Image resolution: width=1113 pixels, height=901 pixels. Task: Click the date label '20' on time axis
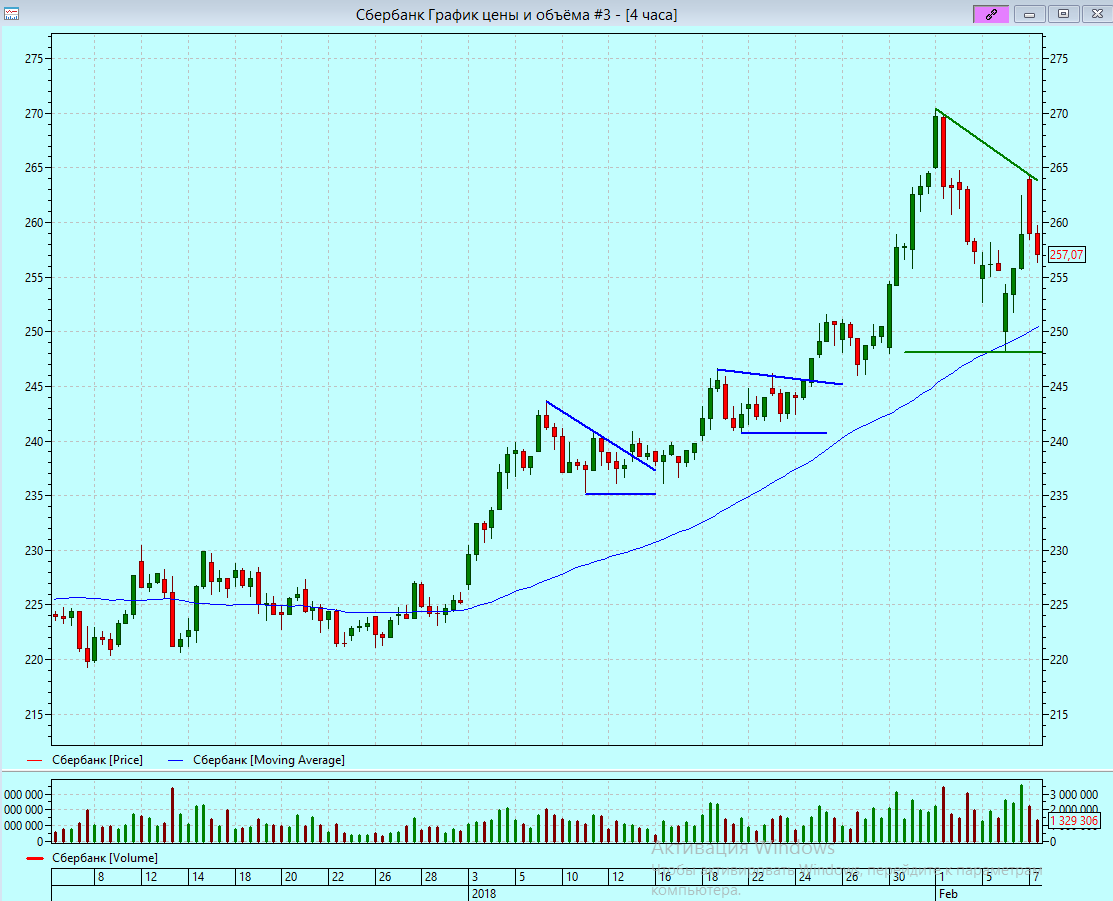click(x=291, y=877)
